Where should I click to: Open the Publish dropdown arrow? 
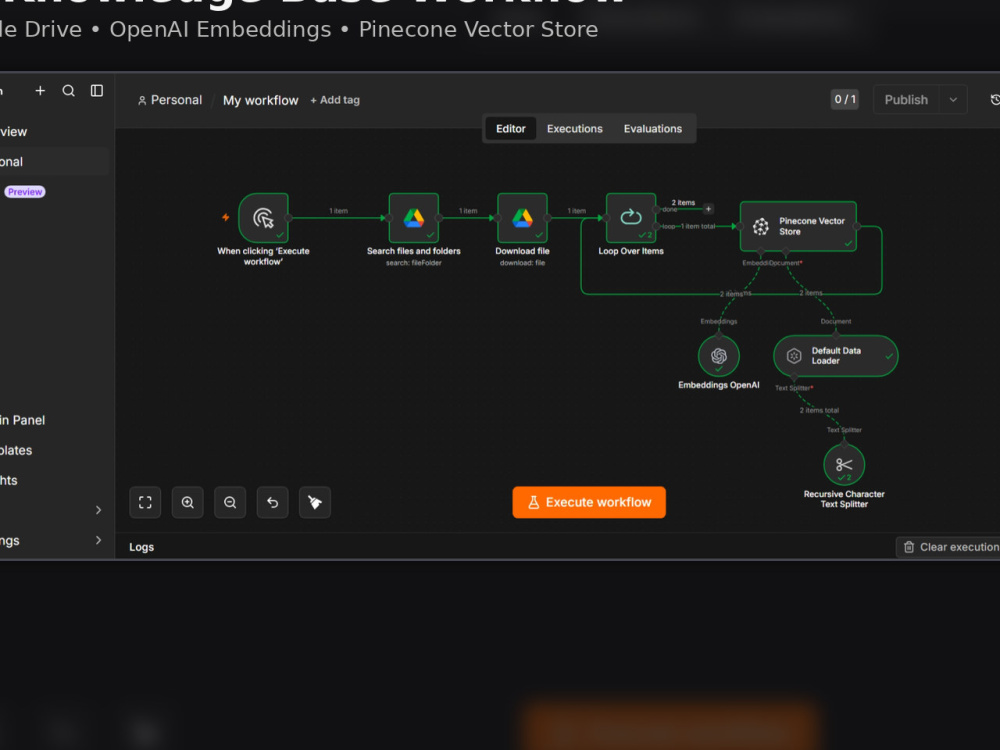pos(953,99)
